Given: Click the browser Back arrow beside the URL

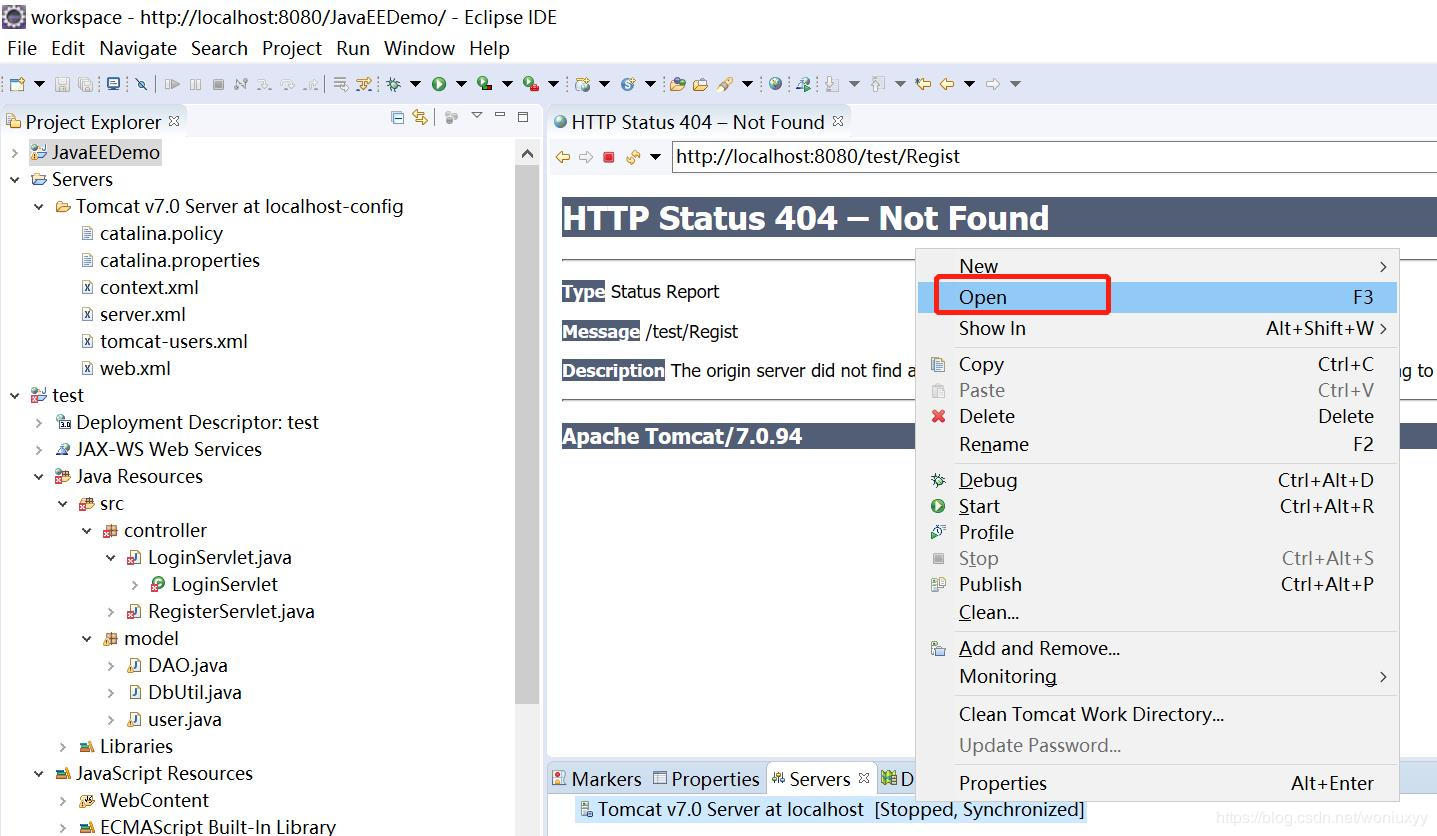Looking at the screenshot, I should 563,157.
